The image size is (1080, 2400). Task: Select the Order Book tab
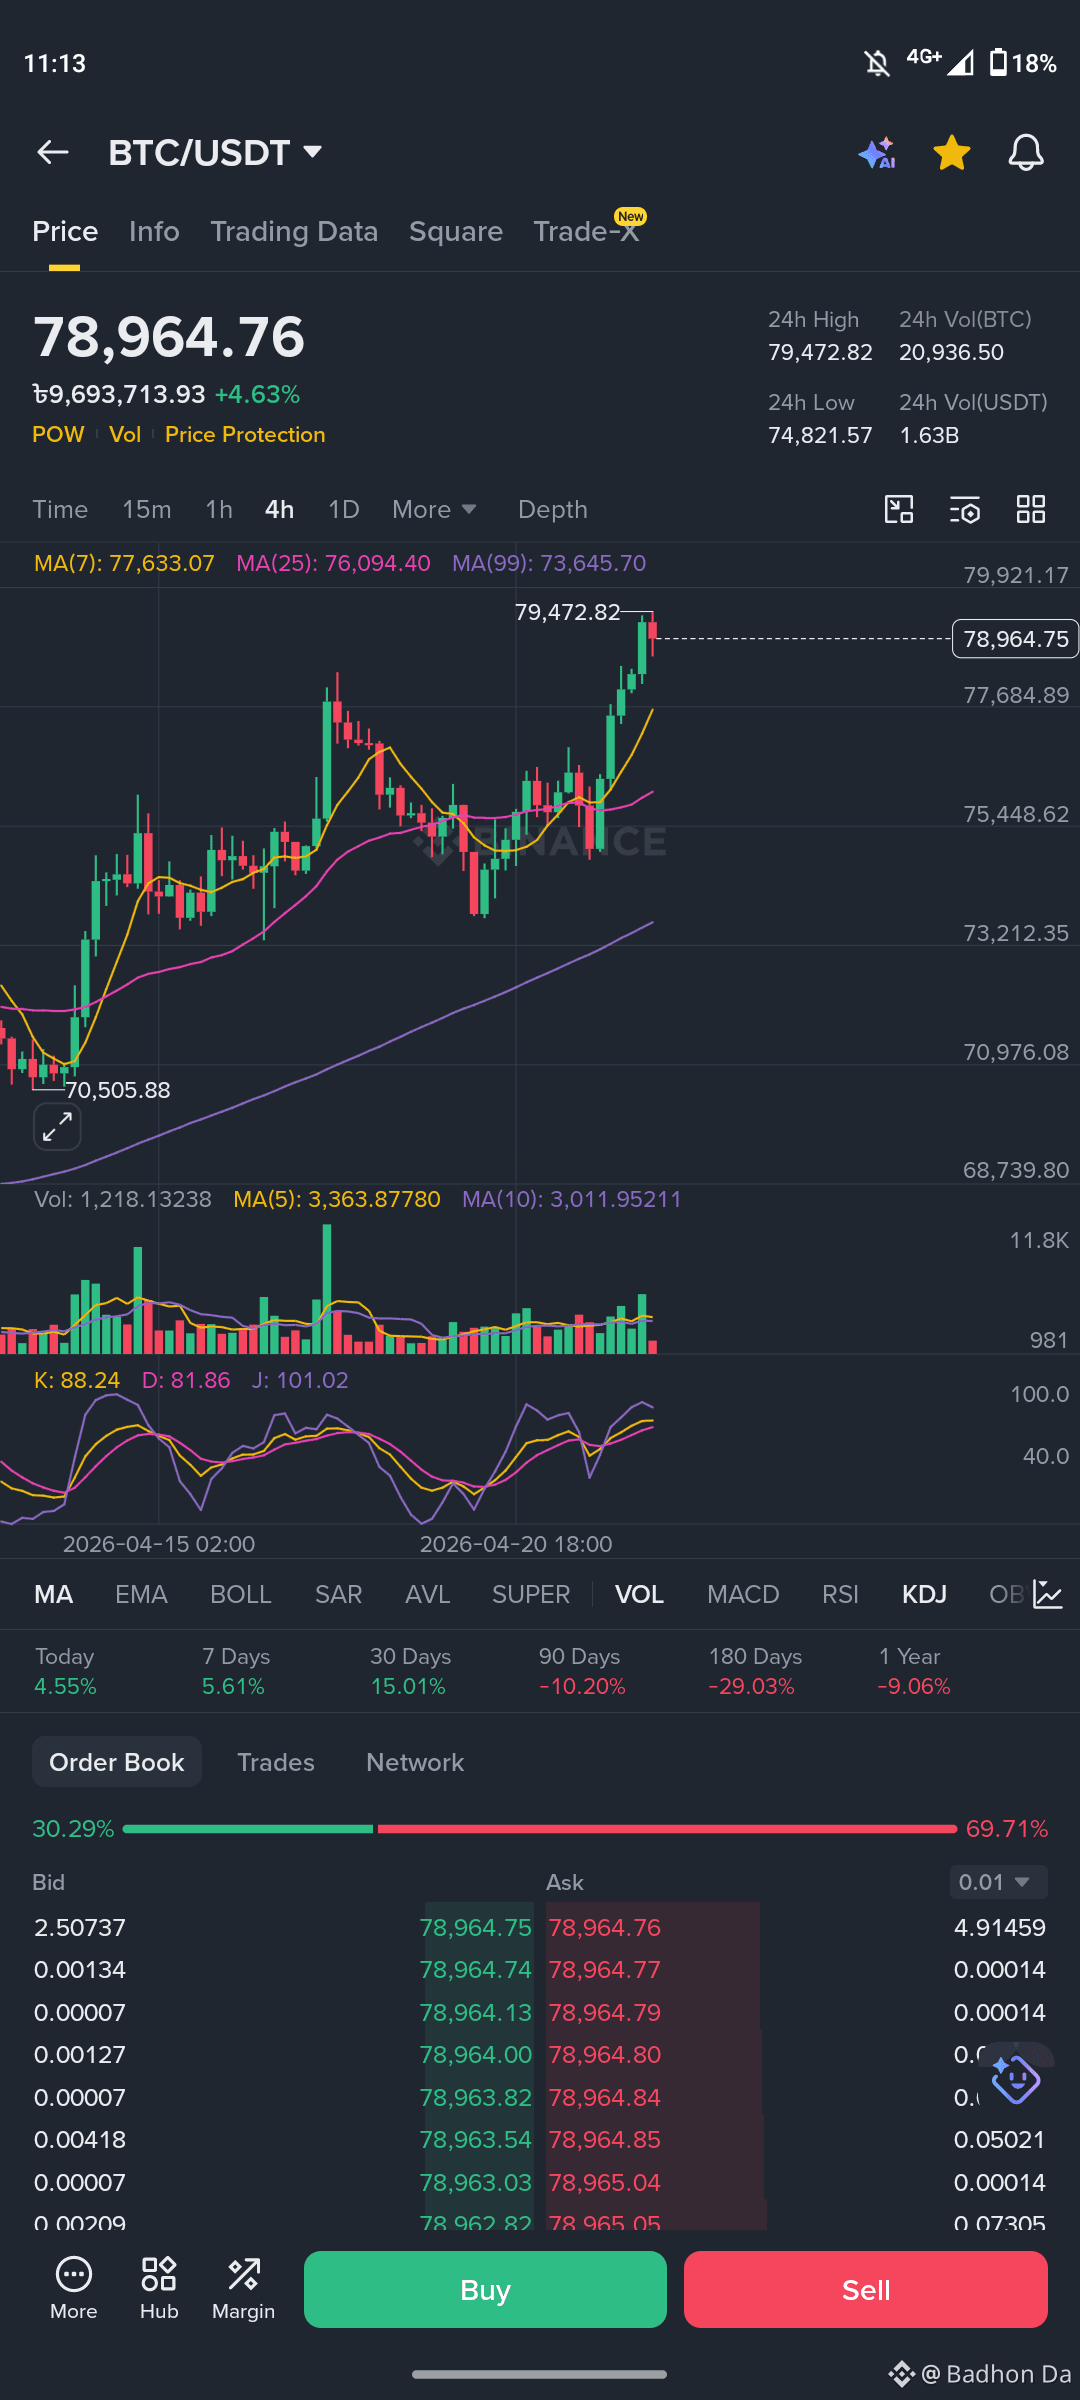click(117, 1762)
